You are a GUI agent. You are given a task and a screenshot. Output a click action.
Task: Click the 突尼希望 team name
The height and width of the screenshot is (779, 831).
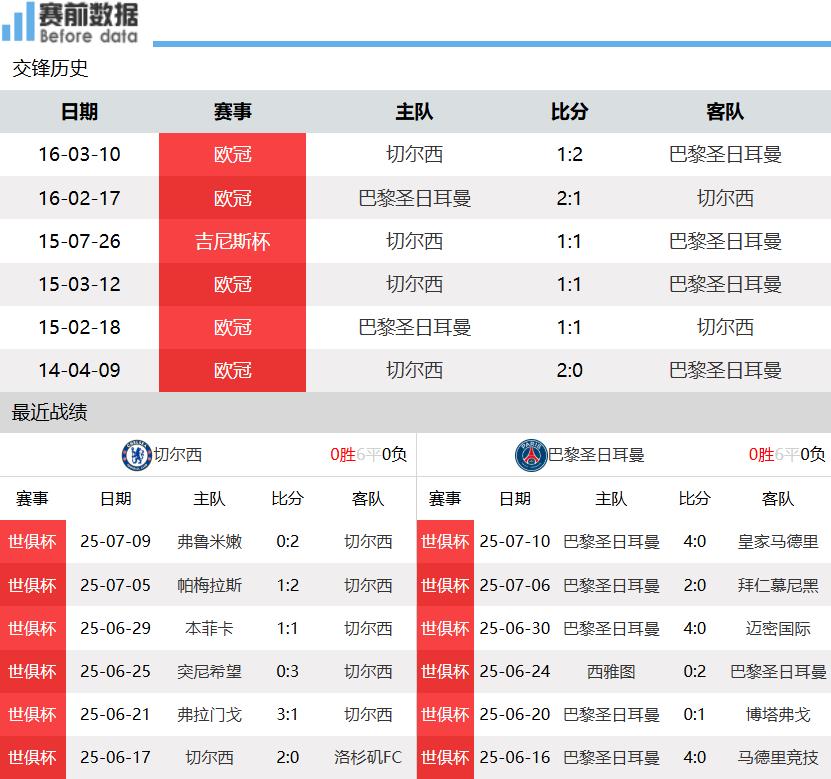click(x=209, y=671)
